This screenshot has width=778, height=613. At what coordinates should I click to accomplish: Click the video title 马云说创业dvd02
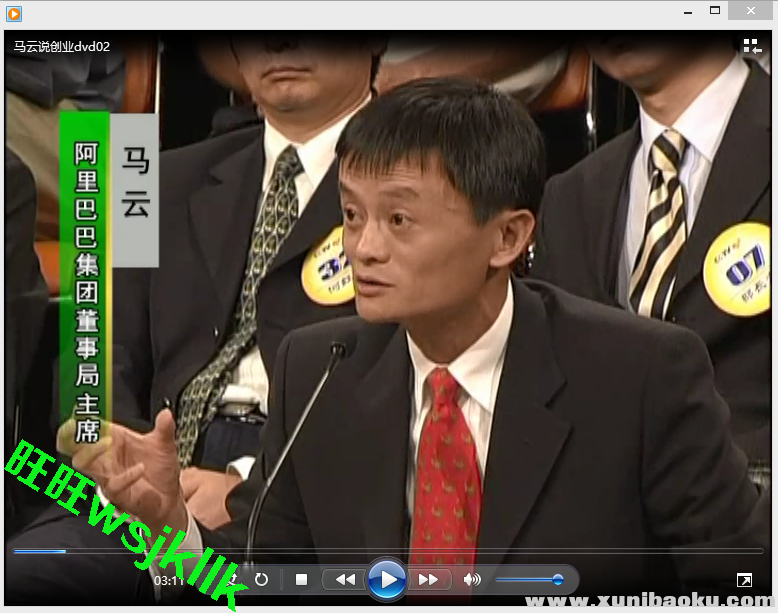pos(62,46)
